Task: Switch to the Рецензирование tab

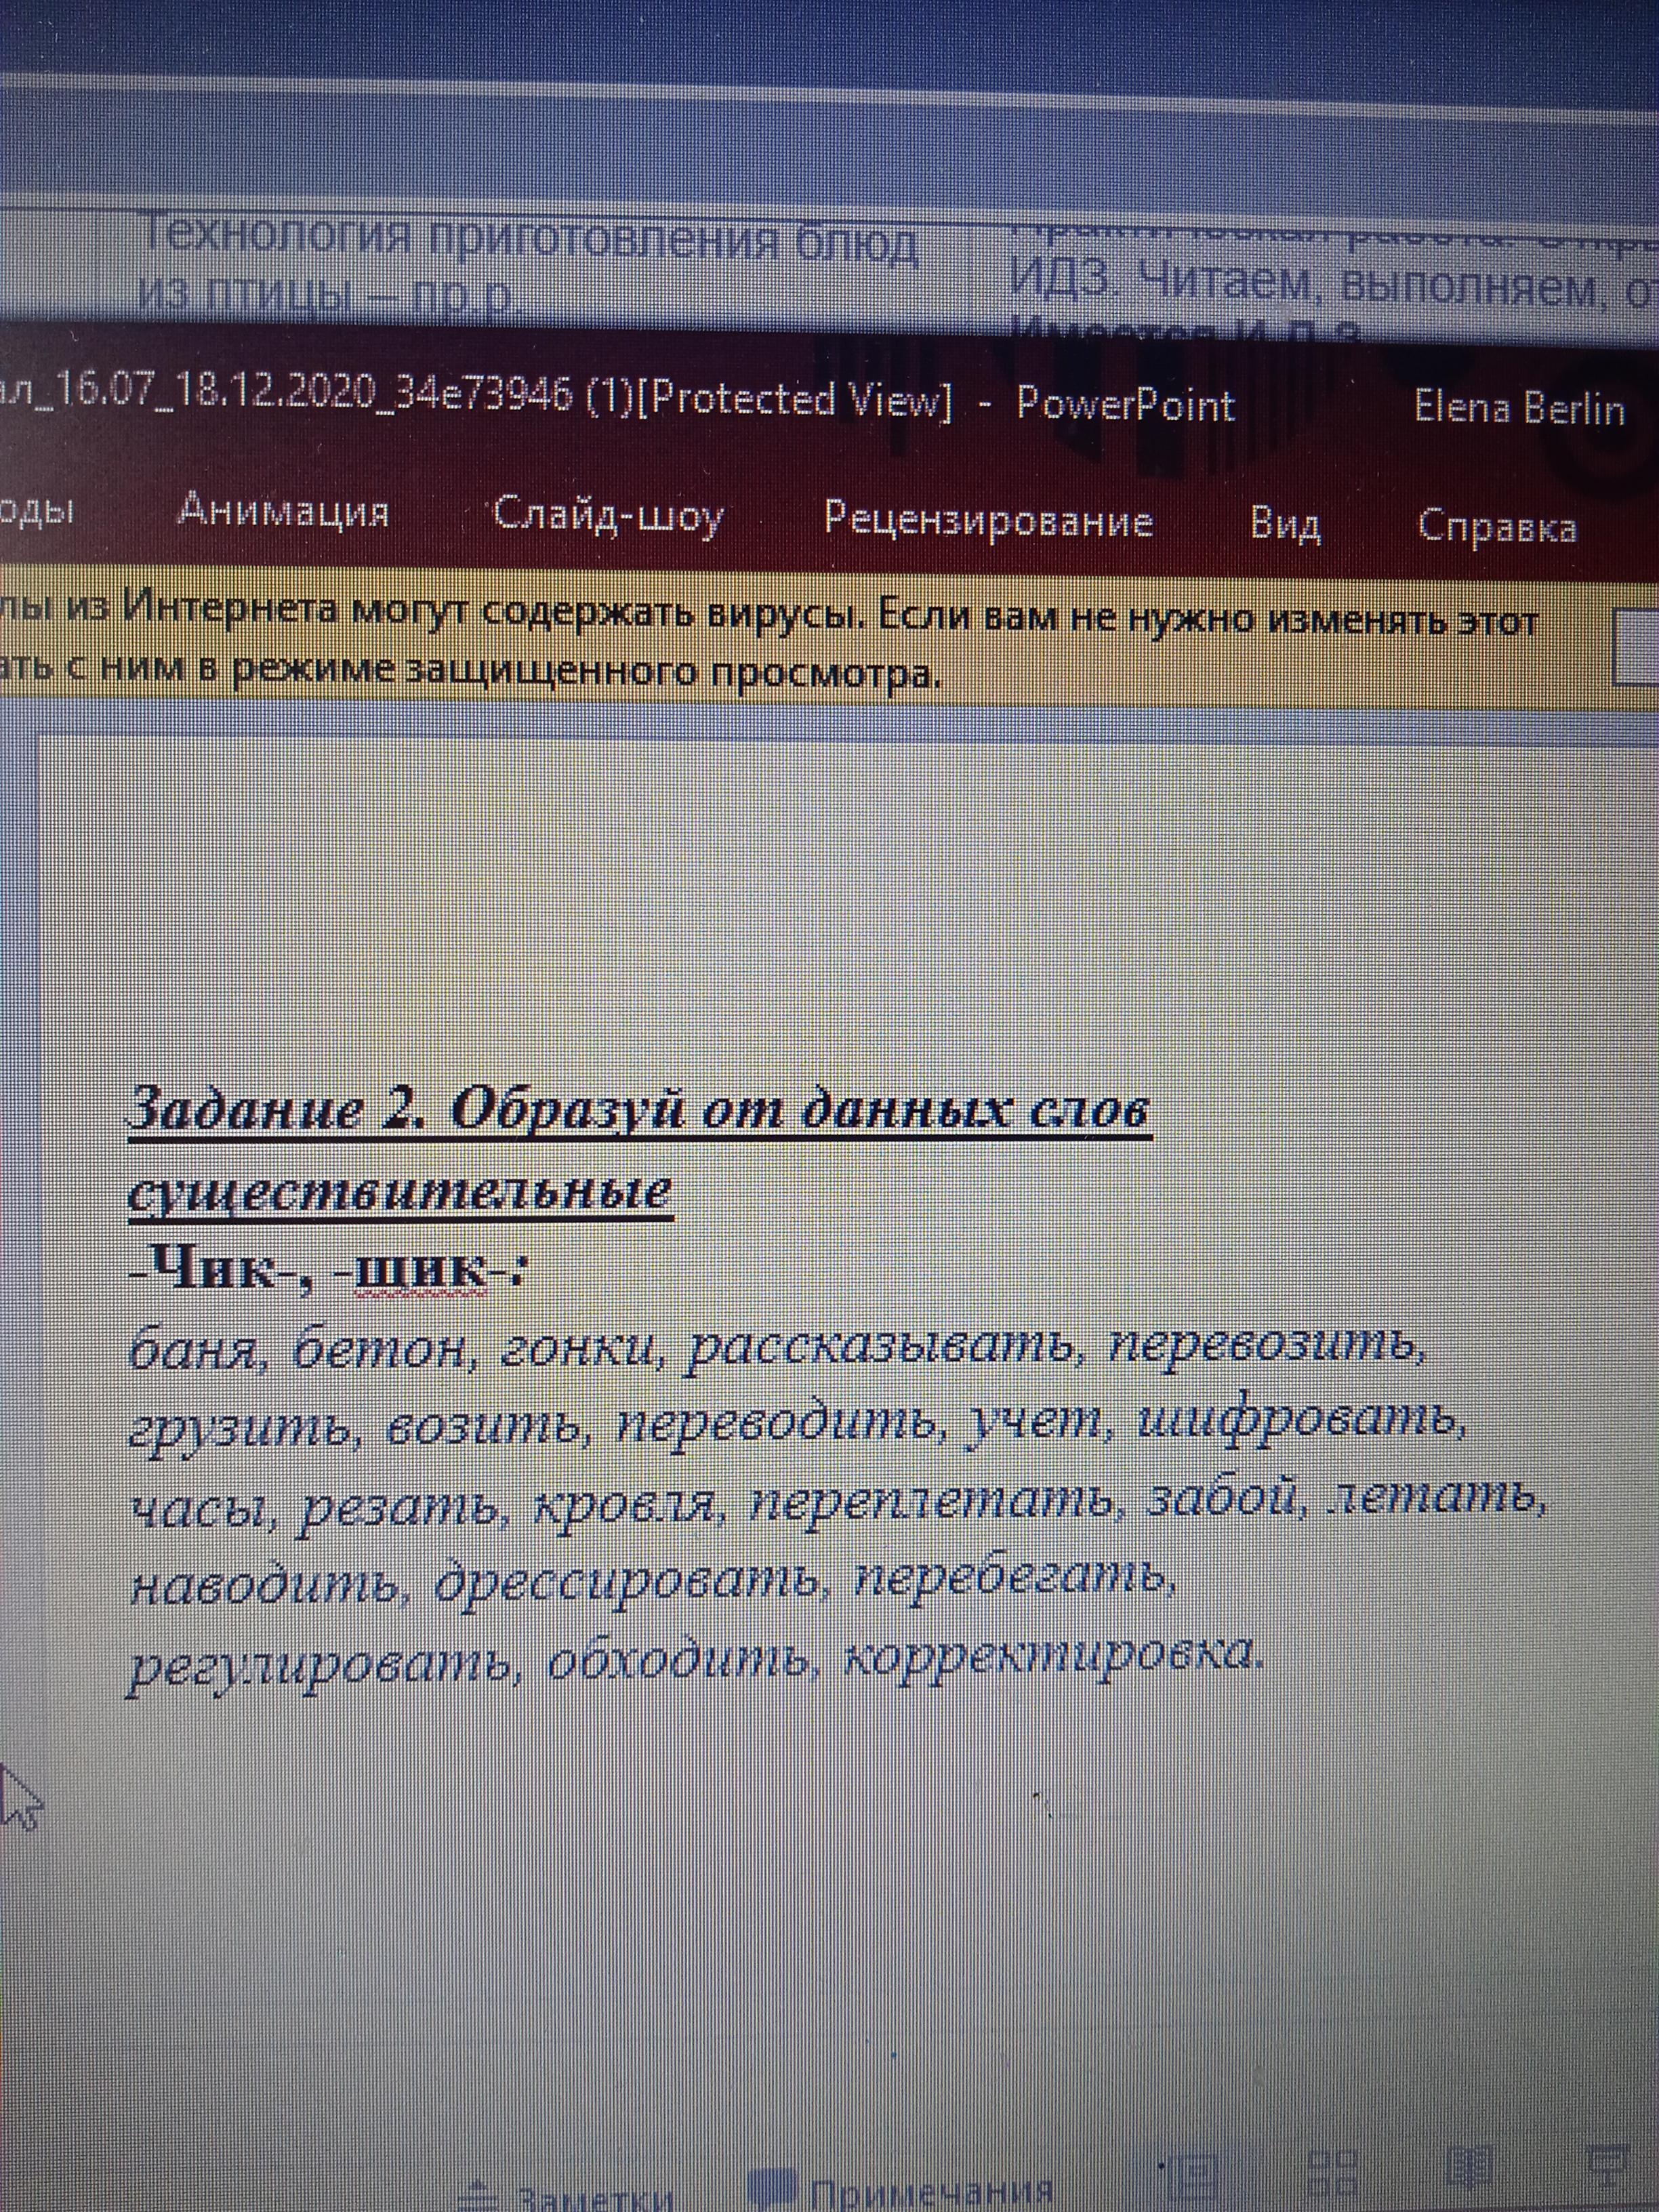Action: pos(988,521)
